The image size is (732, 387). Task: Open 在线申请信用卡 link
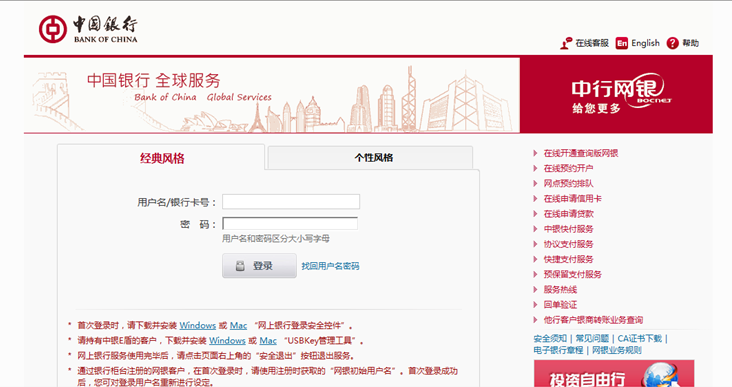click(572, 198)
